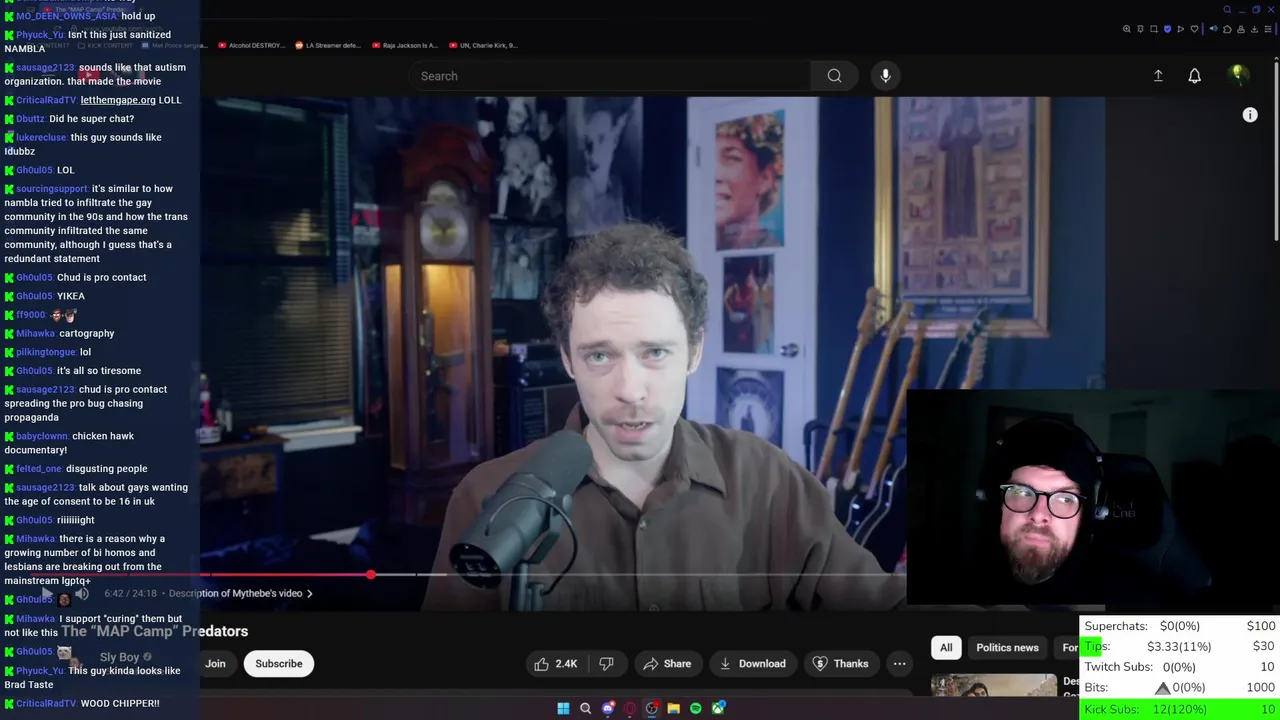Image resolution: width=1280 pixels, height=720 pixels.
Task: Click chat username sourcingsupport
Action: tap(52, 189)
